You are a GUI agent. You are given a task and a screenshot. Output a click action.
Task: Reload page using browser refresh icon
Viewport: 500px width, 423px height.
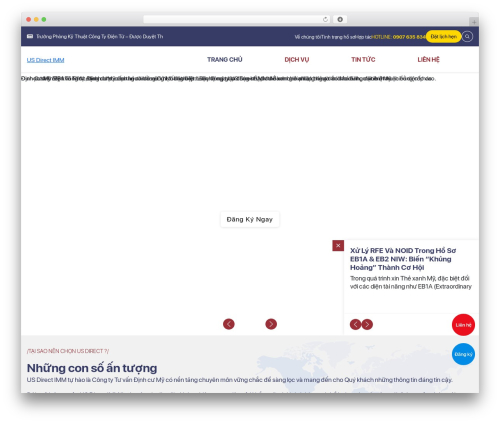coord(325,19)
